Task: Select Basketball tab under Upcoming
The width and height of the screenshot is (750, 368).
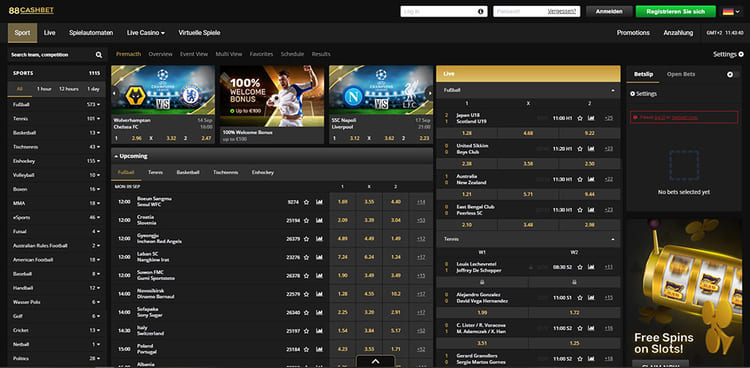Action: 188,172
